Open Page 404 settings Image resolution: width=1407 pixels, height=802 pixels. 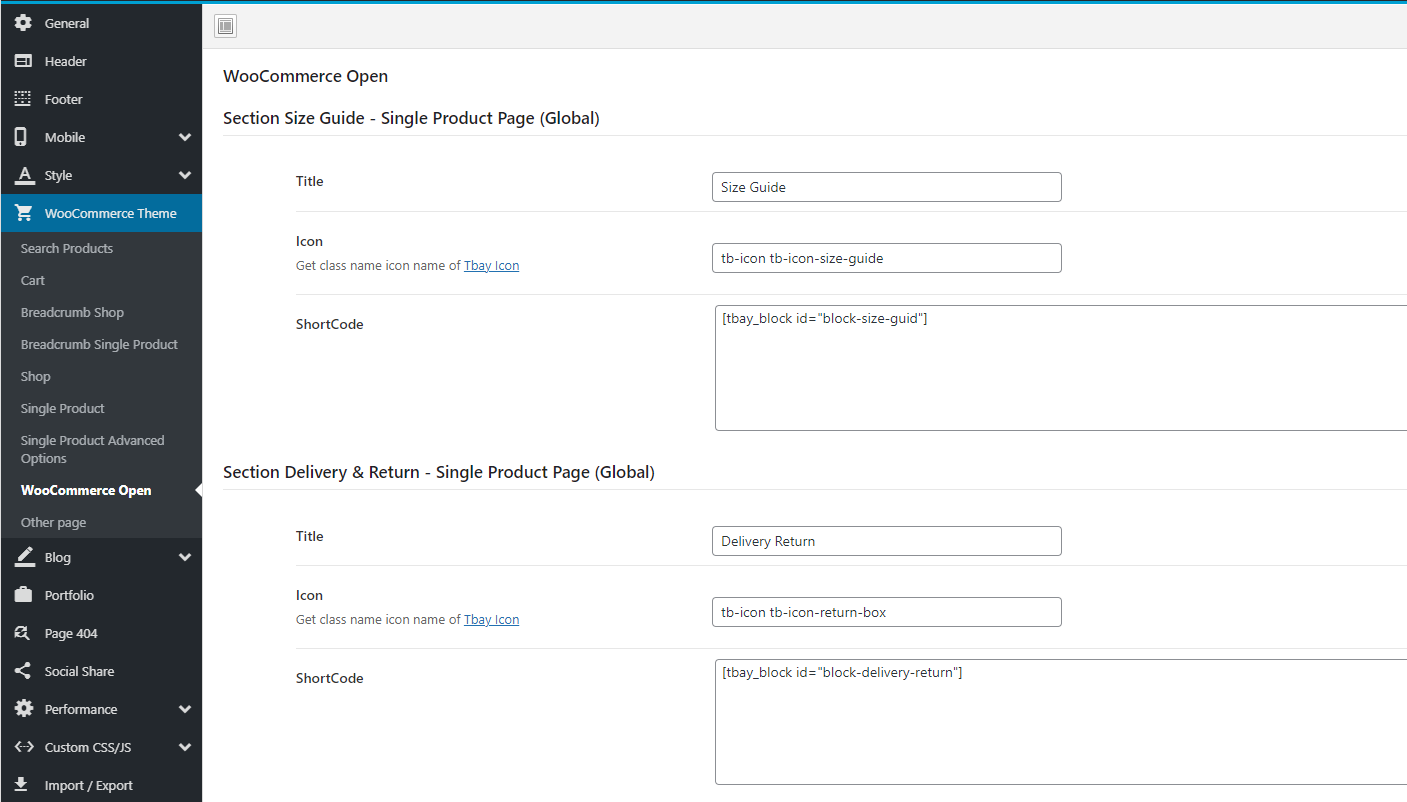click(71, 633)
